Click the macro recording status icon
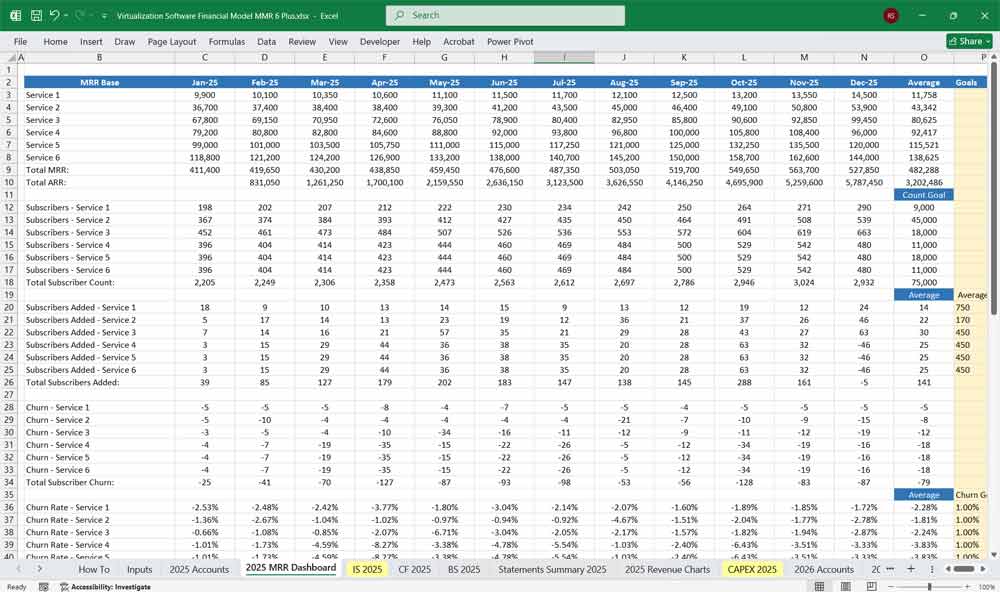Screen dimensions: 1000x592 pos(43,586)
